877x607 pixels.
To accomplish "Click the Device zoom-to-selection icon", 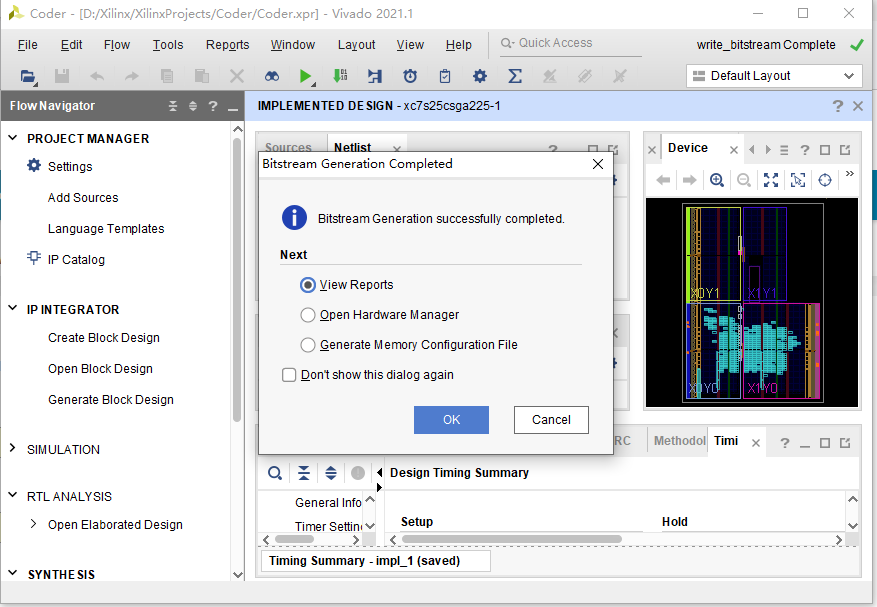I will [x=798, y=180].
